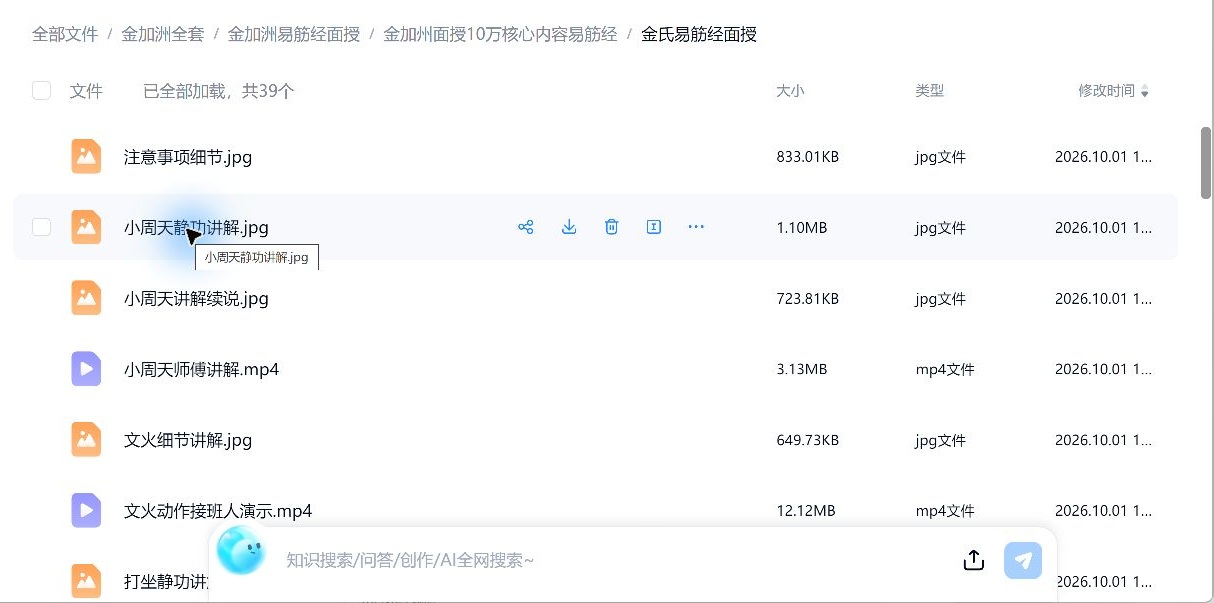This screenshot has width=1214, height=603.
Task: Open more options for 小周天静功讲解.jpg
Action: [x=697, y=227]
